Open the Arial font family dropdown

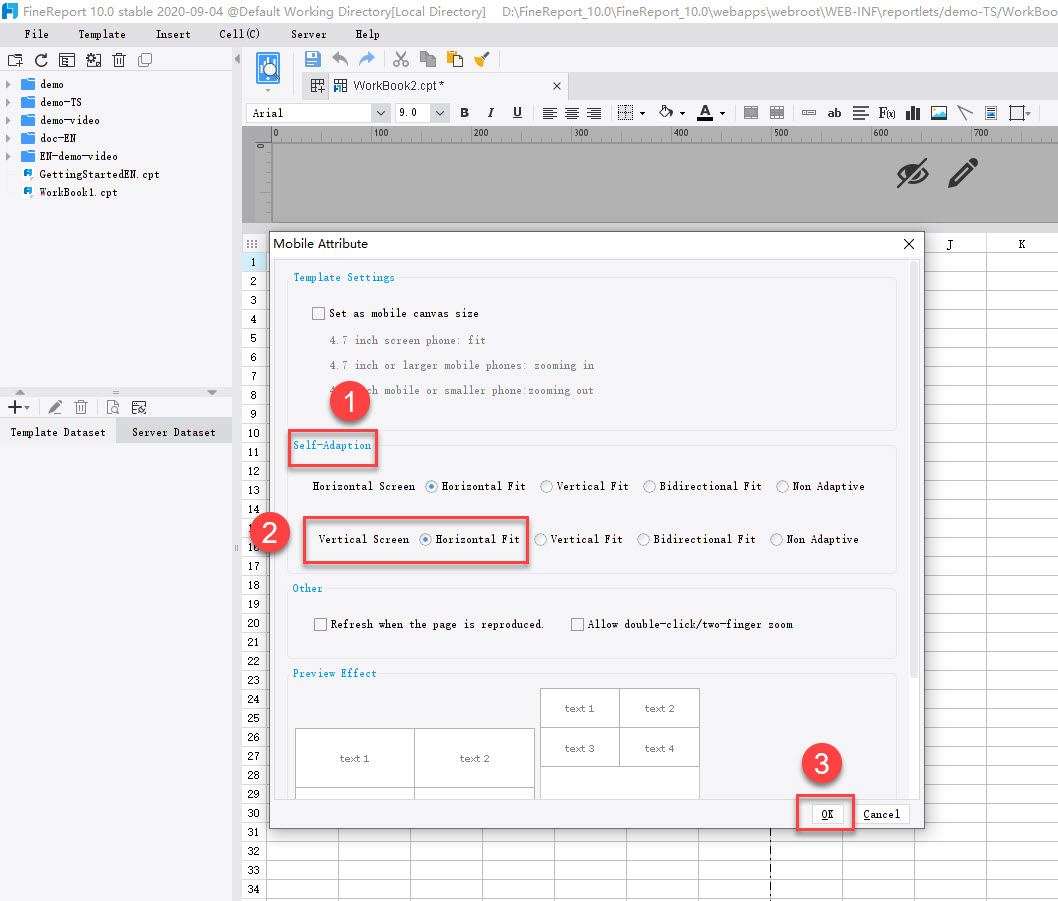point(380,112)
